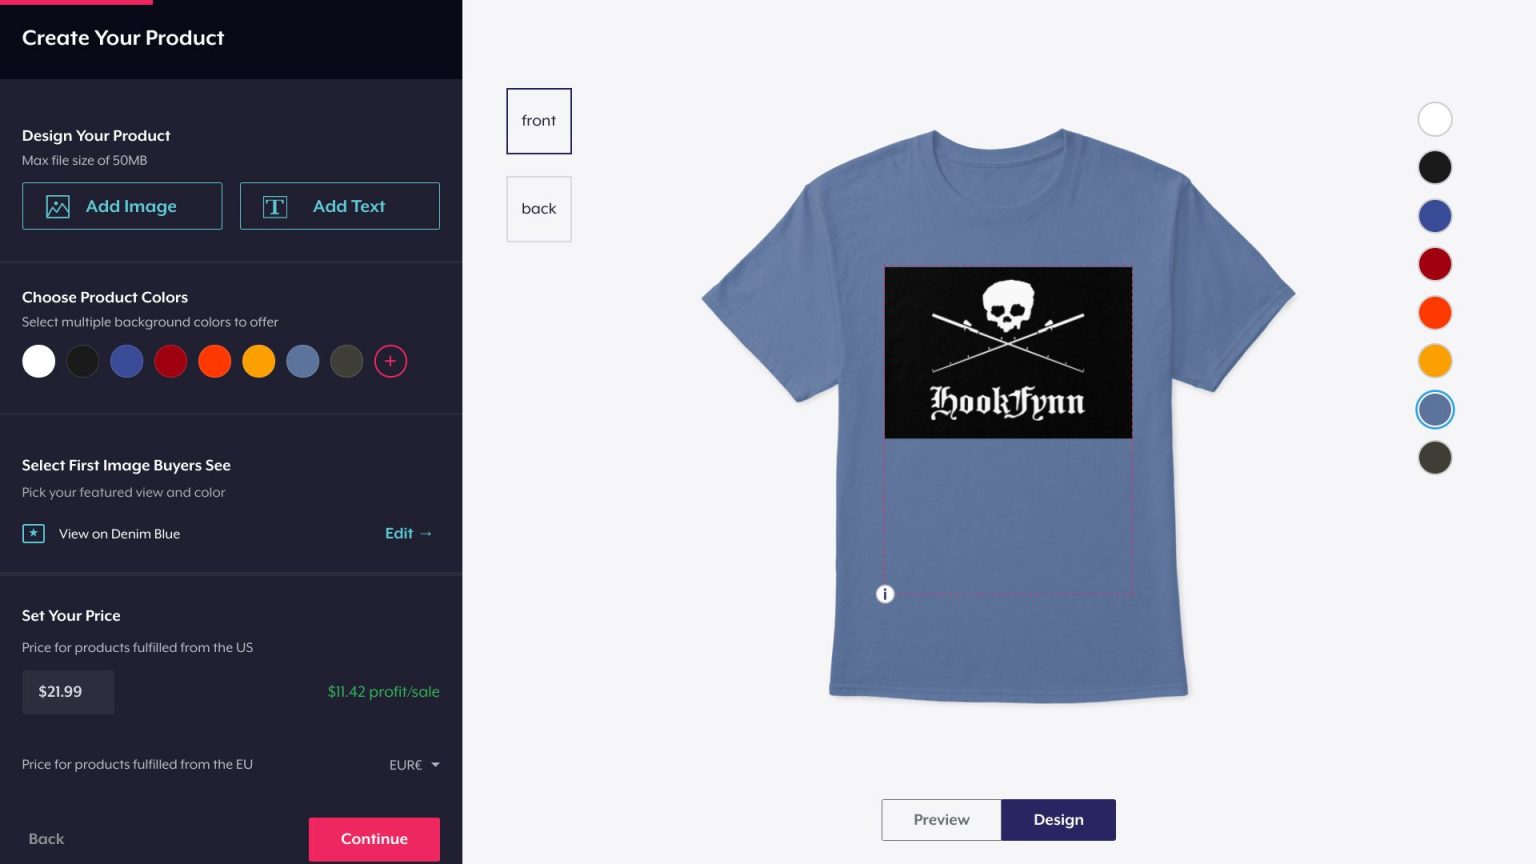The height and width of the screenshot is (864, 1536).
Task: Click the Continue button
Action: point(374,839)
